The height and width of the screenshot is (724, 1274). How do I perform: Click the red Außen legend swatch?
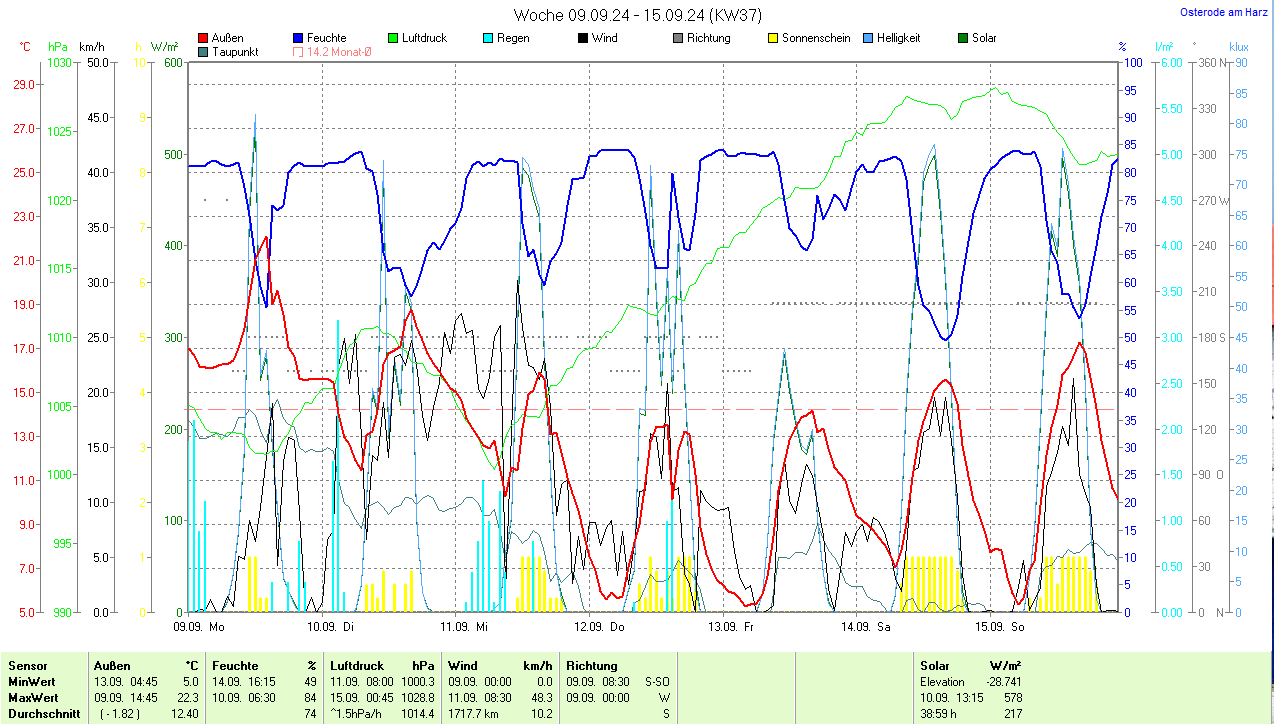click(204, 39)
